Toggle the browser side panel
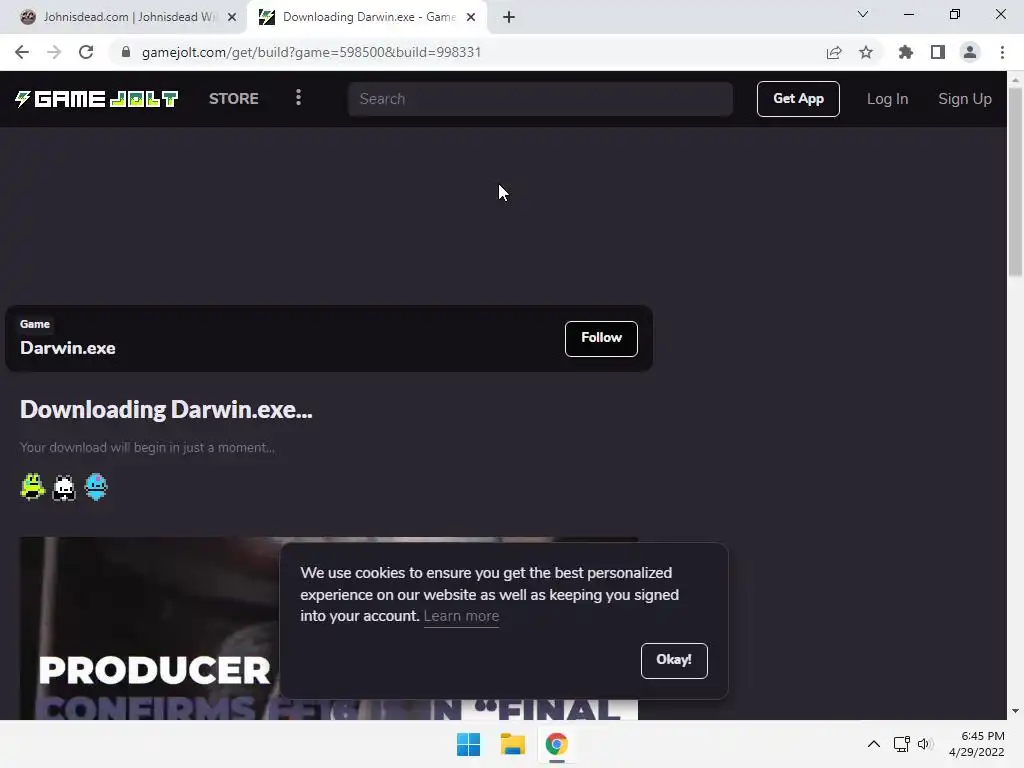 [x=938, y=52]
